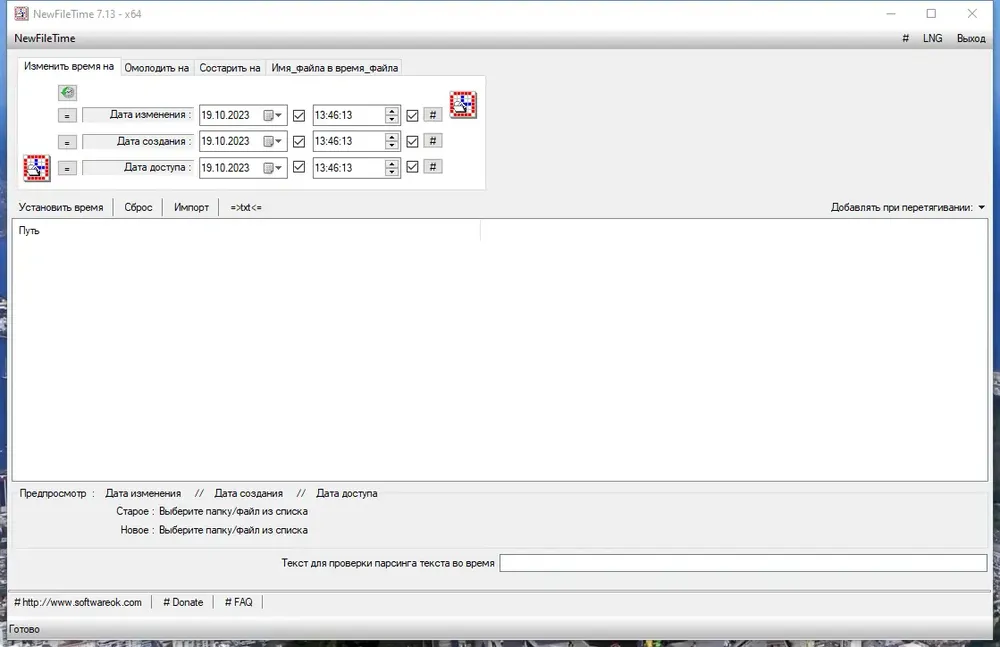The image size is (1000, 647).
Task: Toggle date checkbox for Дата доступа
Action: (x=299, y=167)
